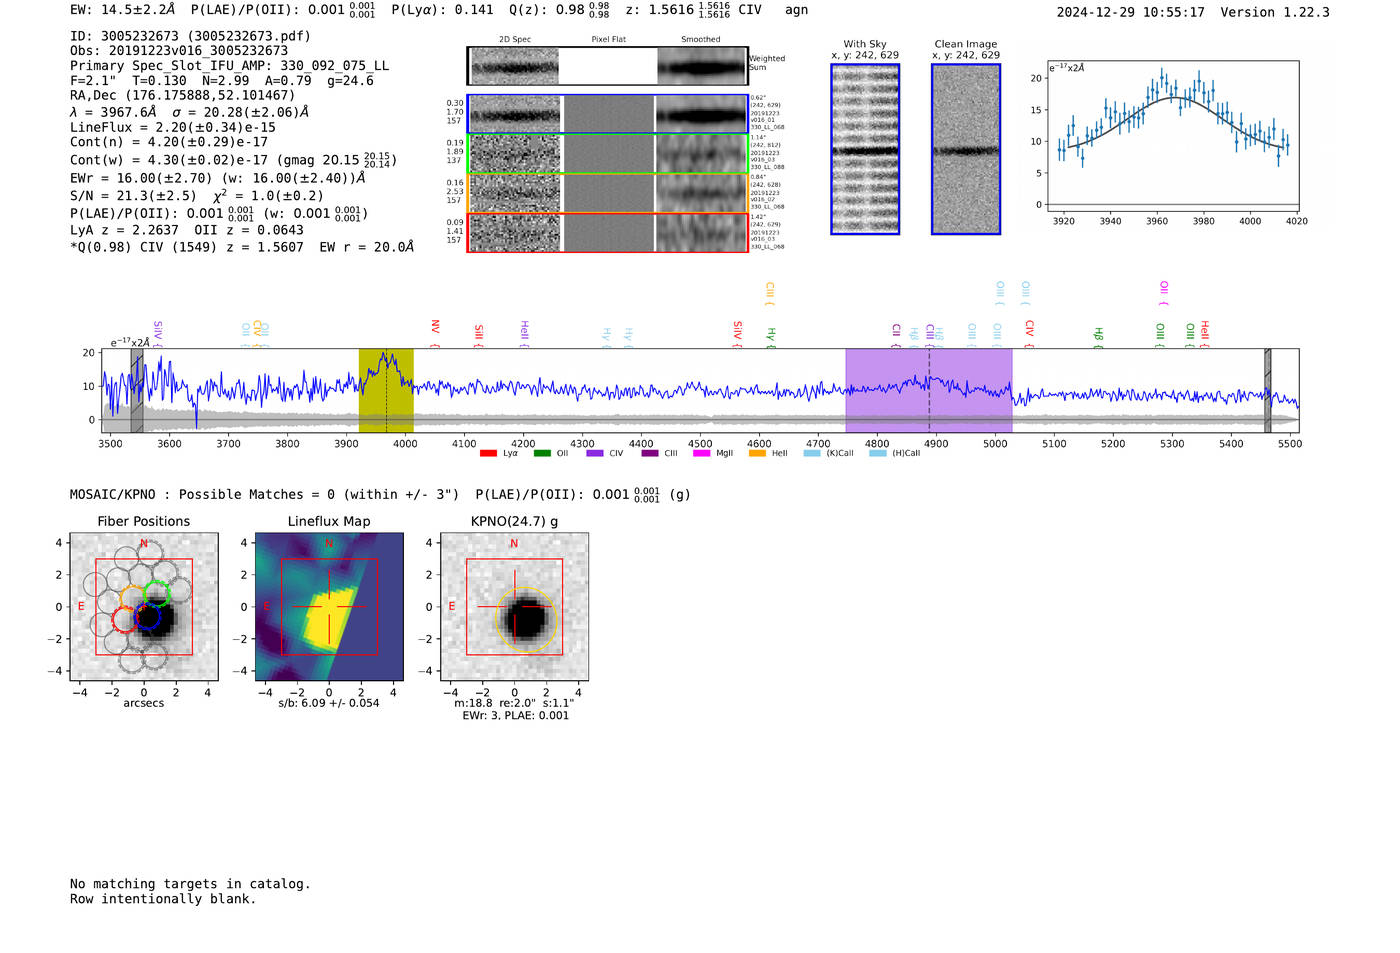The image size is (1400, 953).
Task: Click the green OII legend swatch
Action: (x=542, y=453)
